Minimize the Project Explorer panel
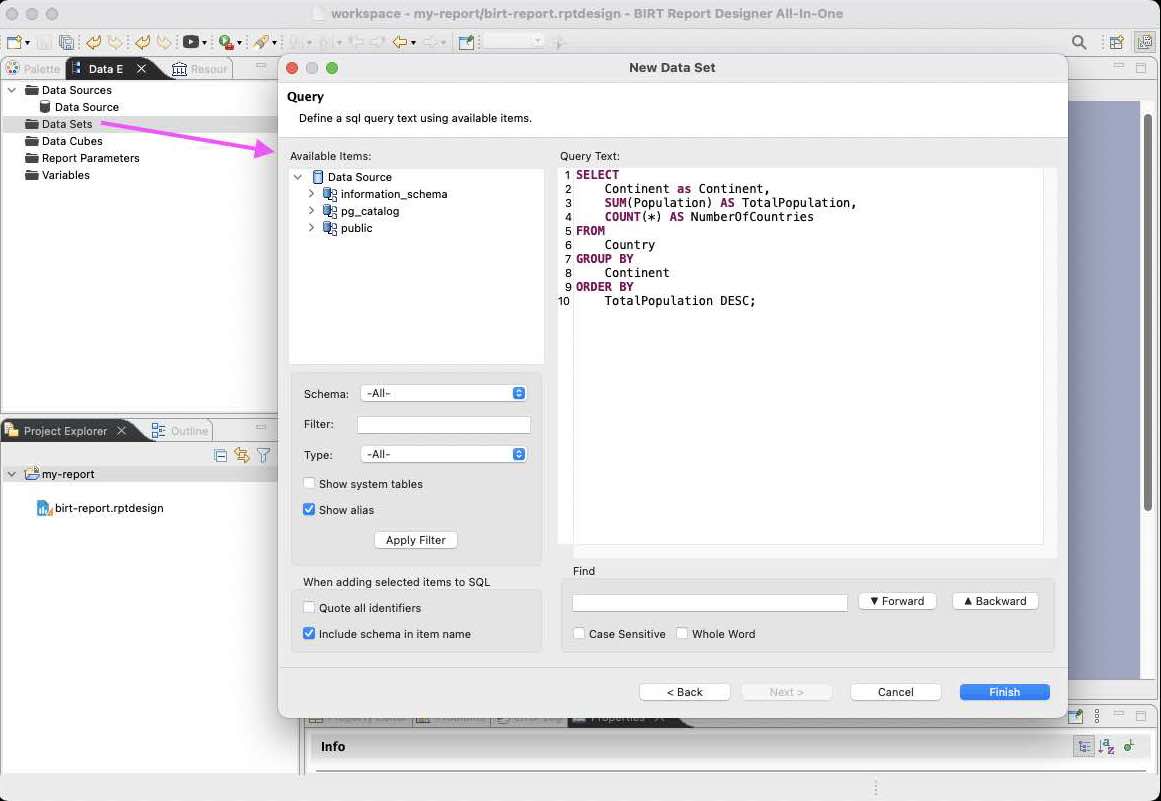Image resolution: width=1161 pixels, height=801 pixels. 261,427
